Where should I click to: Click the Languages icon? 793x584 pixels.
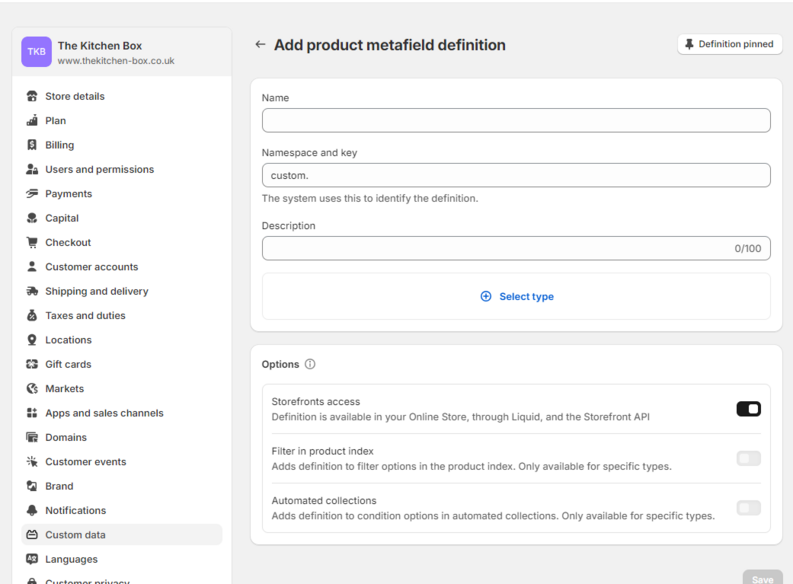point(32,559)
